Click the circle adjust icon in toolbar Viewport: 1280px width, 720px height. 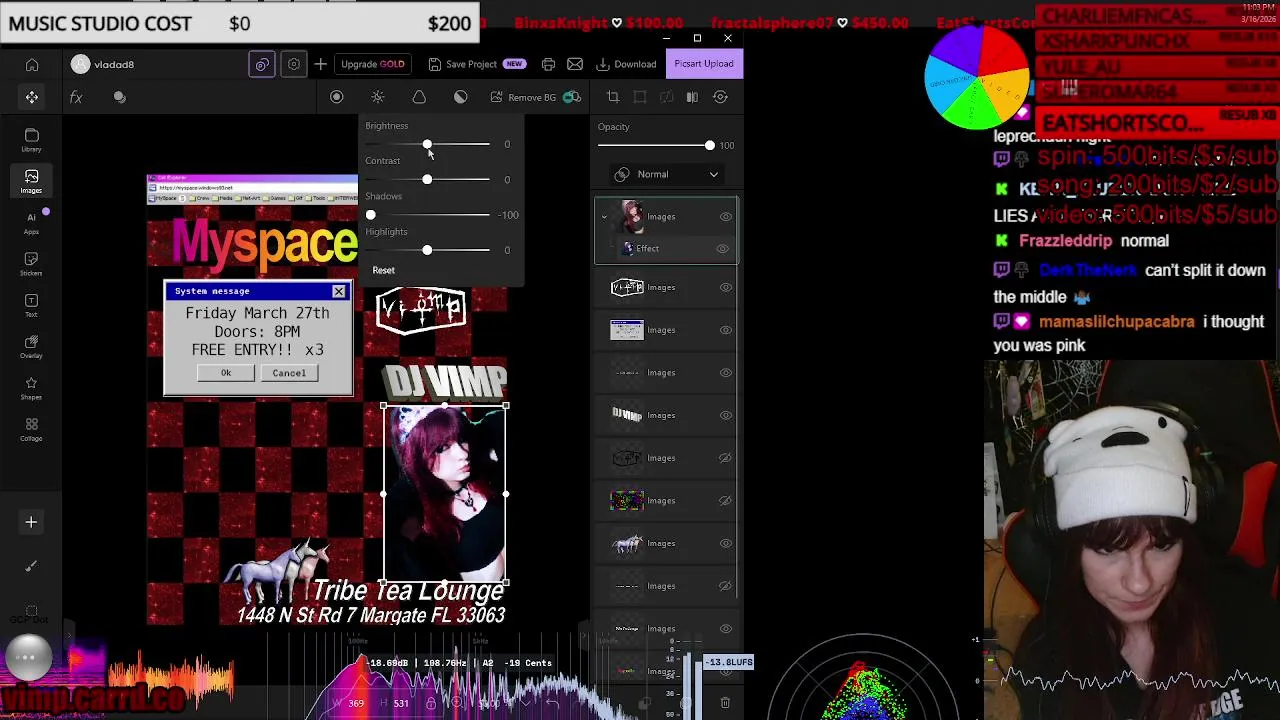(x=337, y=97)
